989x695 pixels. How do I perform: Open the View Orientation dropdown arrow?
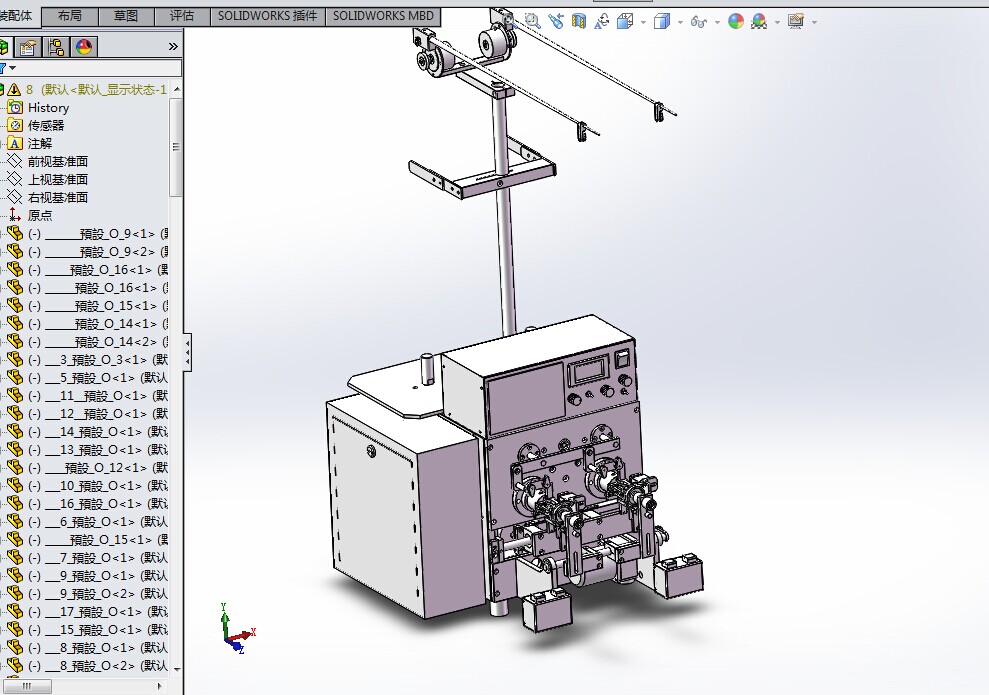tap(642, 22)
